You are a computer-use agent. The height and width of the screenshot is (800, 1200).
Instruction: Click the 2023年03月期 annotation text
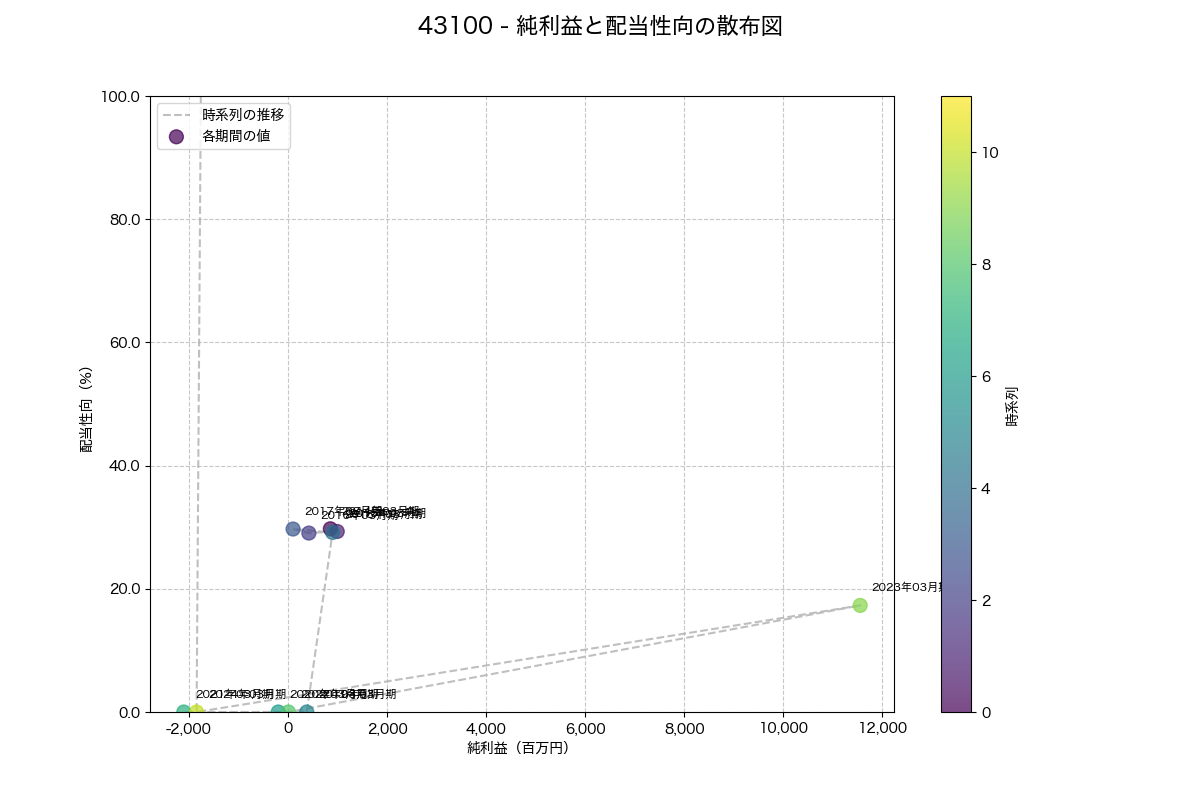(x=906, y=587)
